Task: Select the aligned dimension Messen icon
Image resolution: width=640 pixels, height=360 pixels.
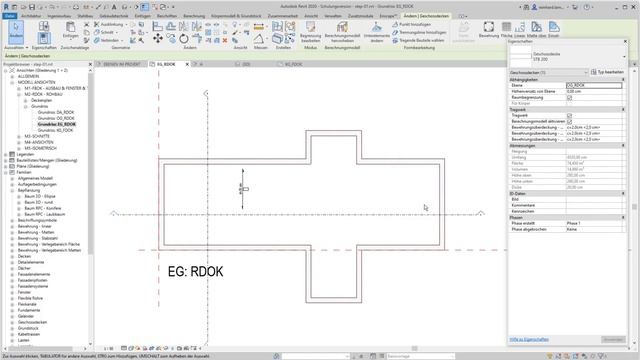Action: 259,27
